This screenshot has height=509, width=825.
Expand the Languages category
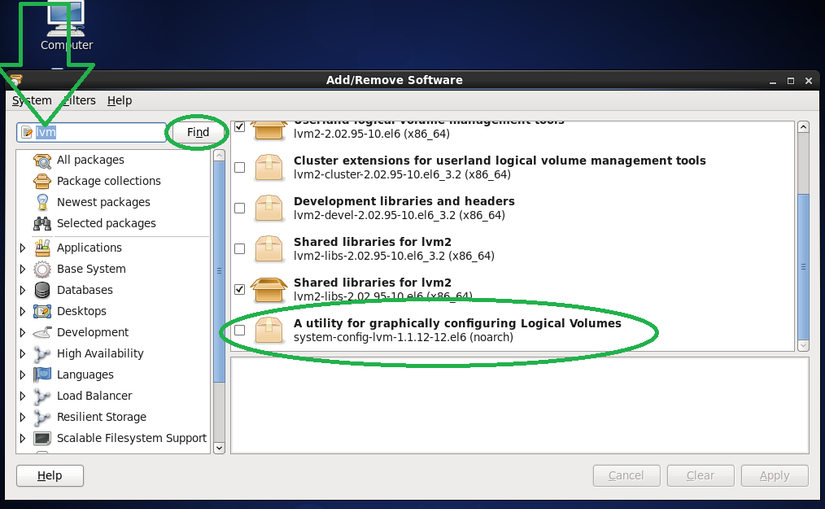pyautogui.click(x=23, y=375)
